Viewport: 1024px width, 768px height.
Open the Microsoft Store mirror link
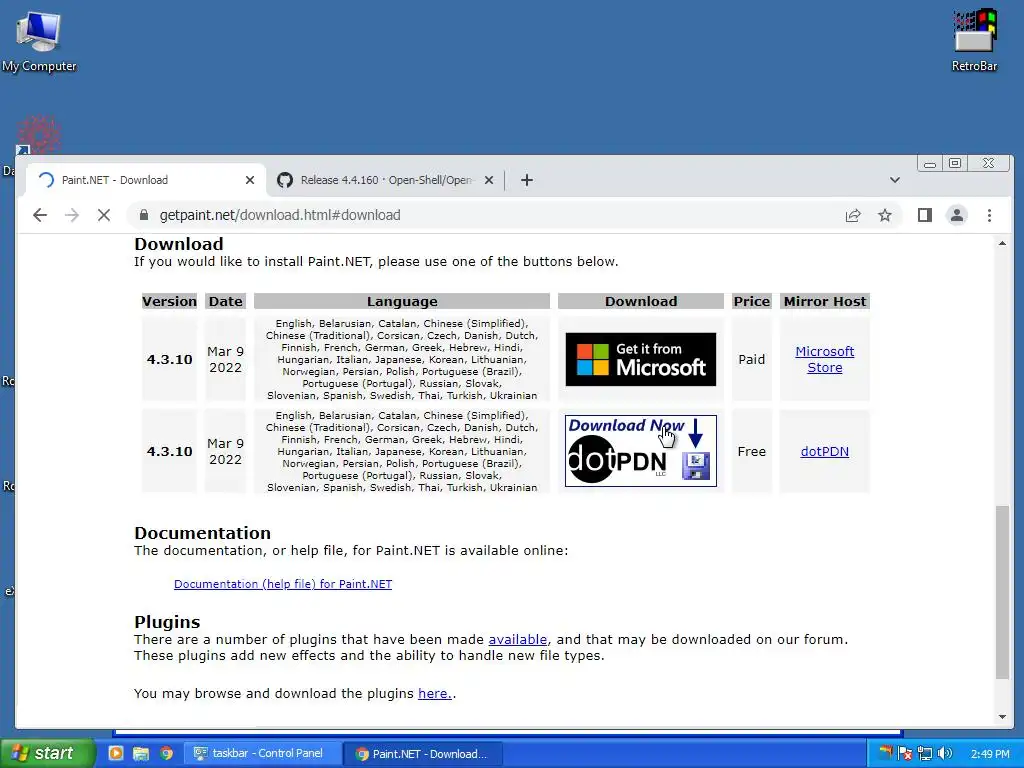tap(824, 359)
